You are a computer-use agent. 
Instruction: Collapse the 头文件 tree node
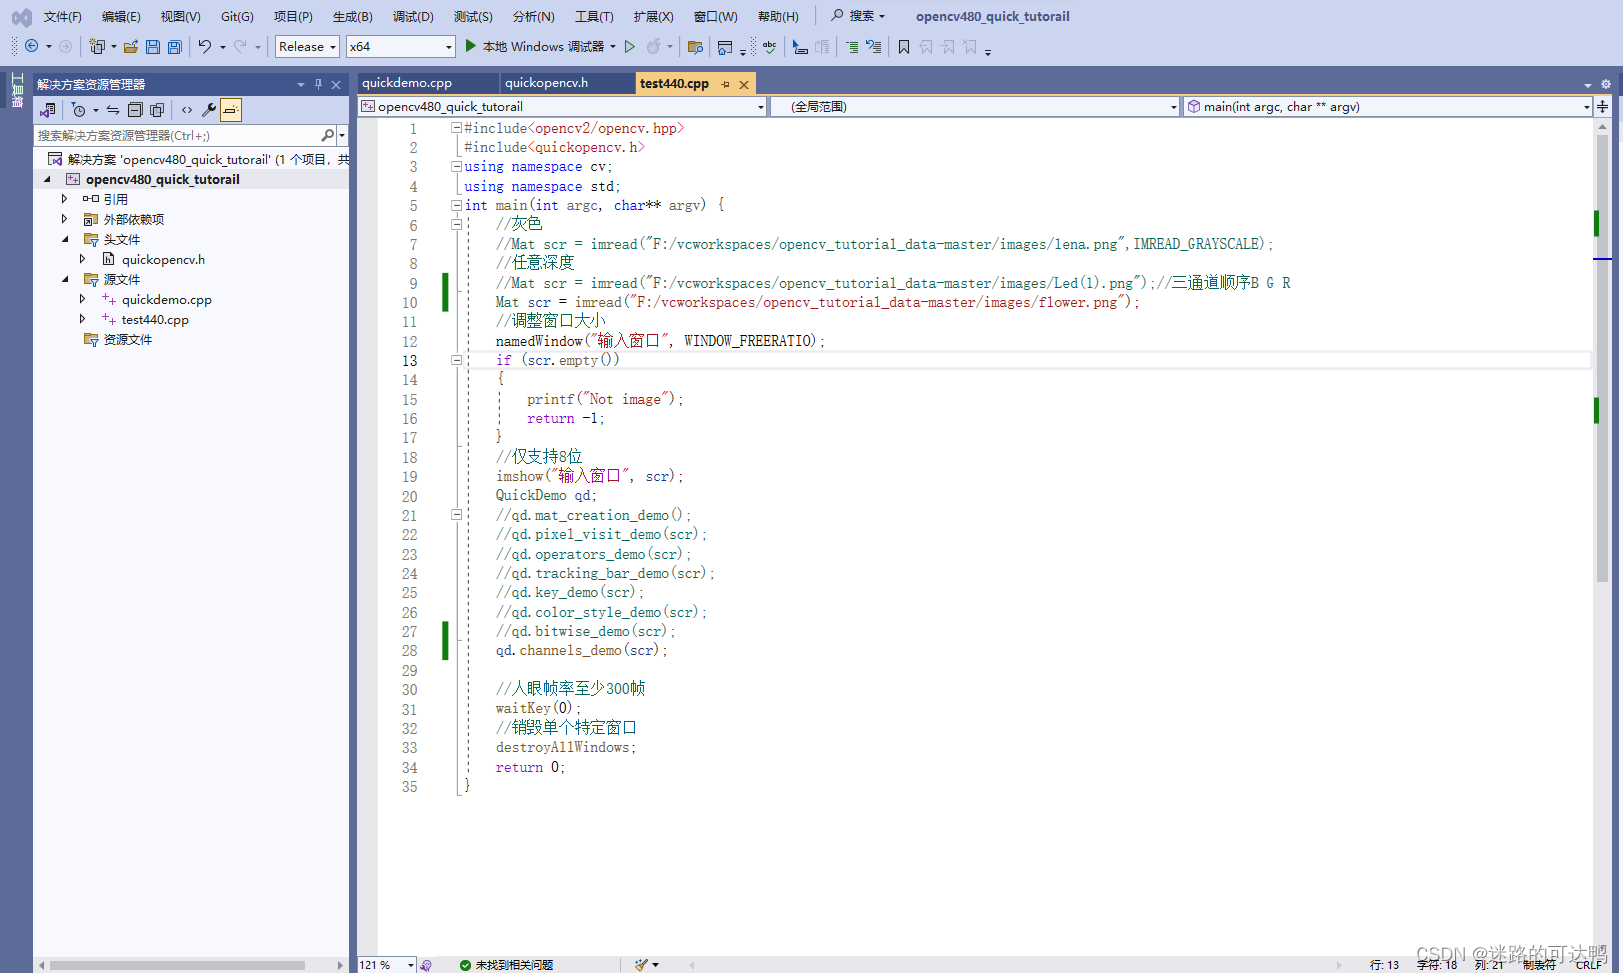click(64, 239)
